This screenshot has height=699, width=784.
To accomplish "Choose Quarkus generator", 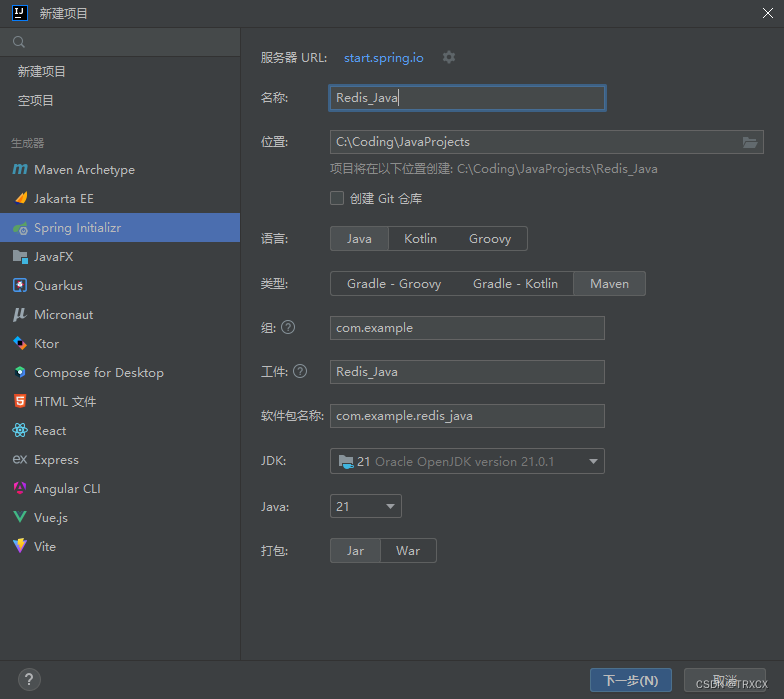I will click(x=120, y=286).
